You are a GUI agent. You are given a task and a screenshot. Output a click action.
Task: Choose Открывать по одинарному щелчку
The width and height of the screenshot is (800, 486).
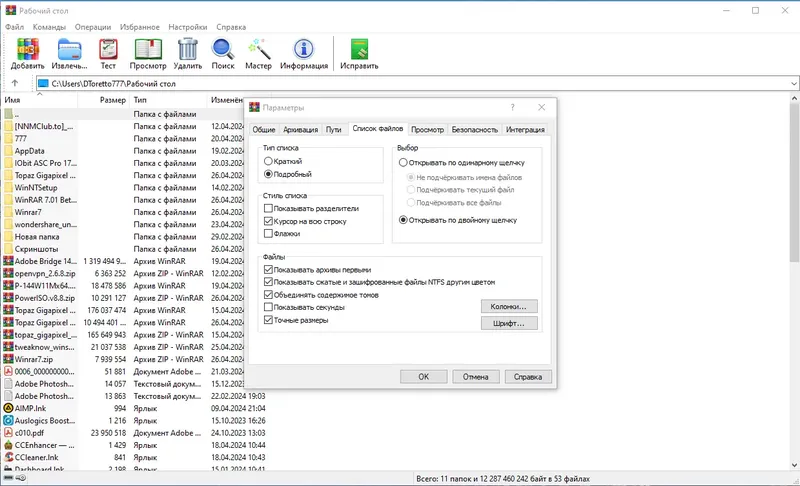click(x=403, y=163)
